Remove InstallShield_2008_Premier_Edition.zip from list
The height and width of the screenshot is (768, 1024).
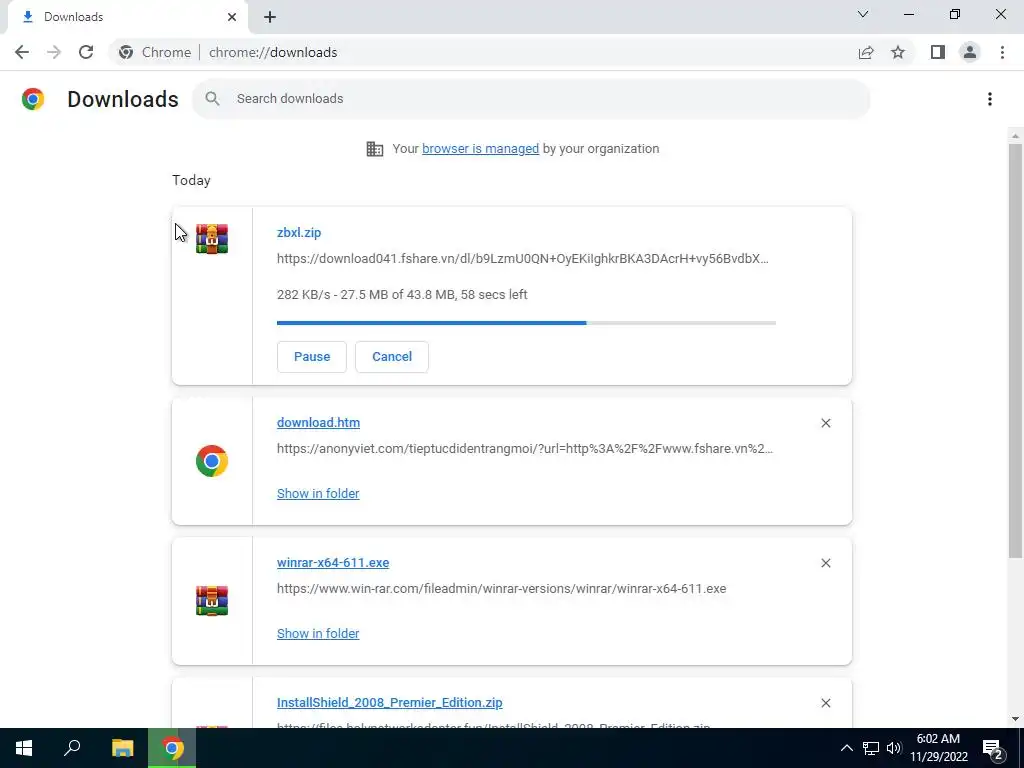coord(825,703)
